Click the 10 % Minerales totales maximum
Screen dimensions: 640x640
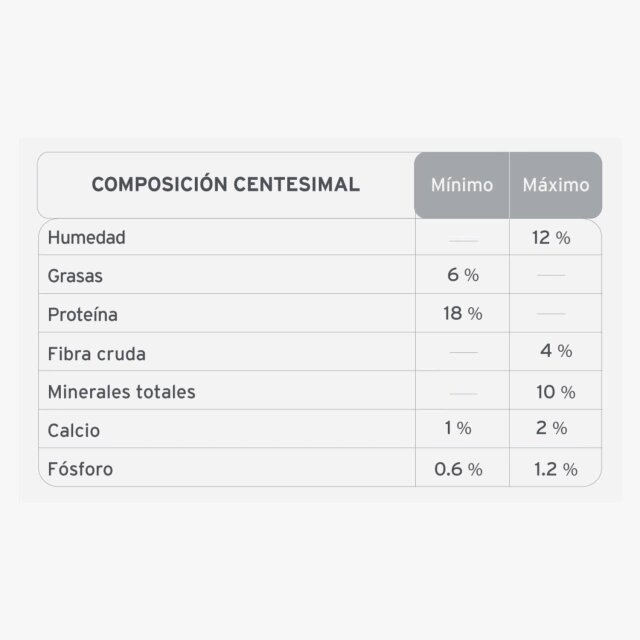[x=556, y=392]
